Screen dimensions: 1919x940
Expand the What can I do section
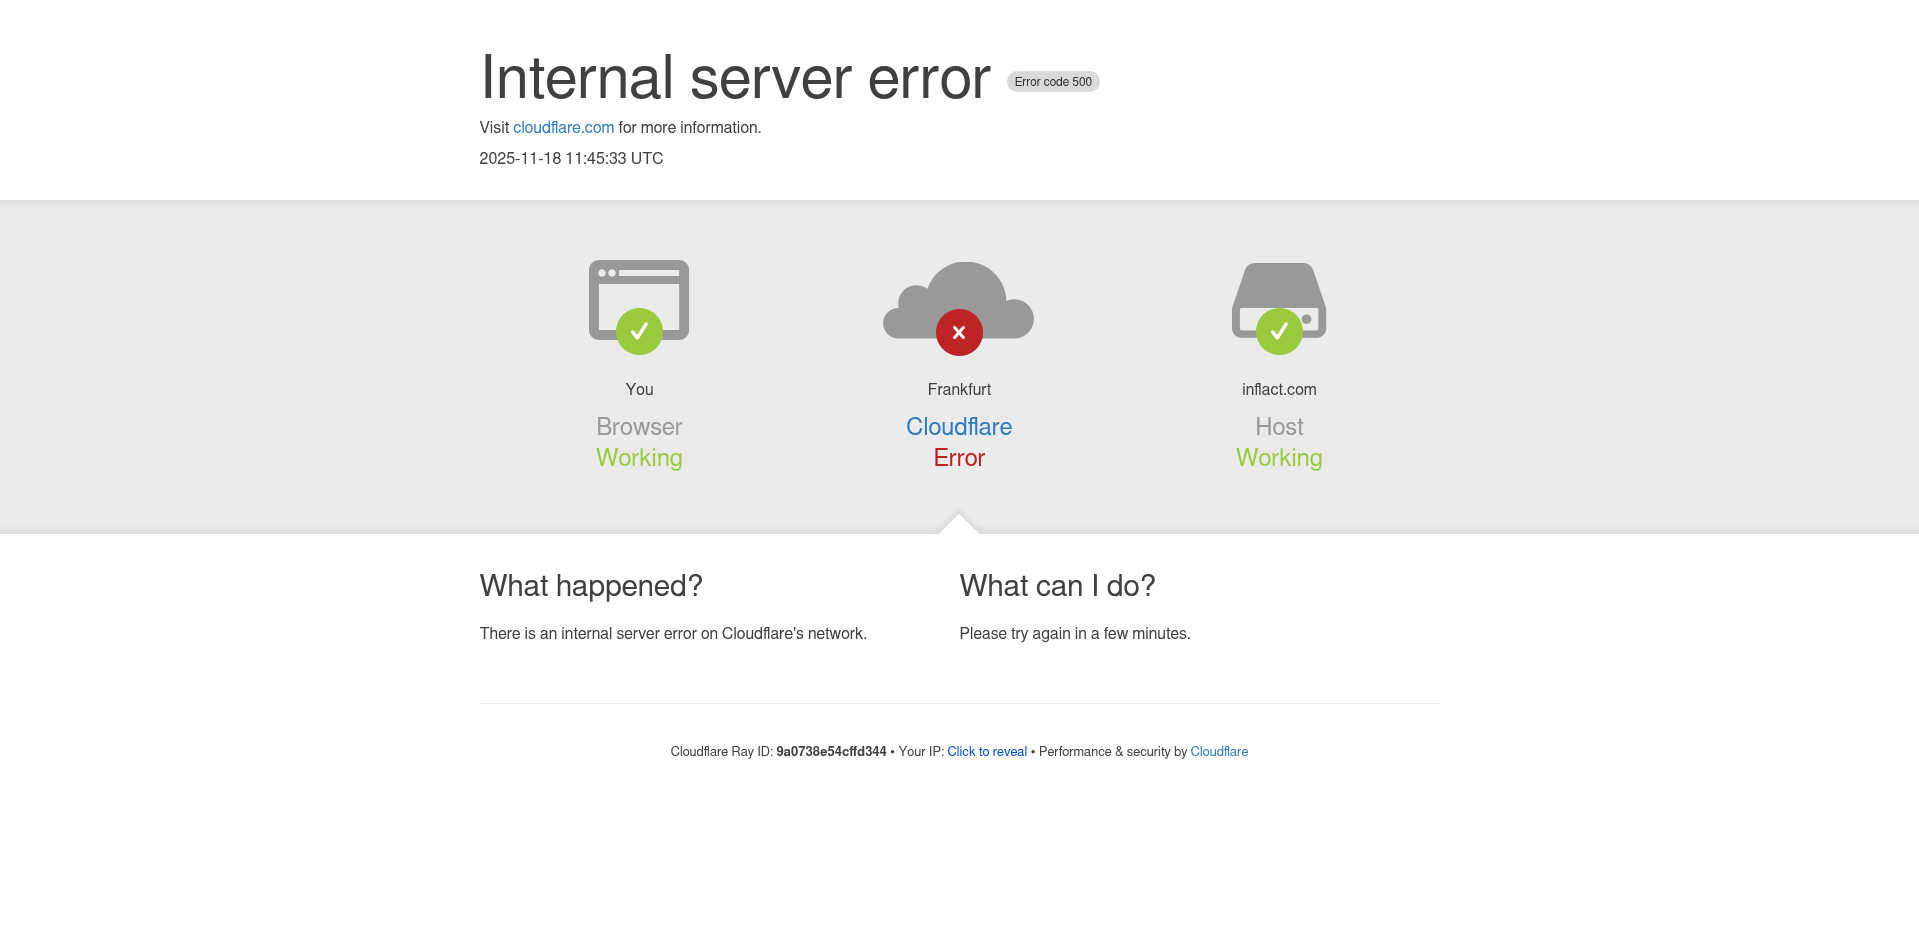[x=1057, y=586]
